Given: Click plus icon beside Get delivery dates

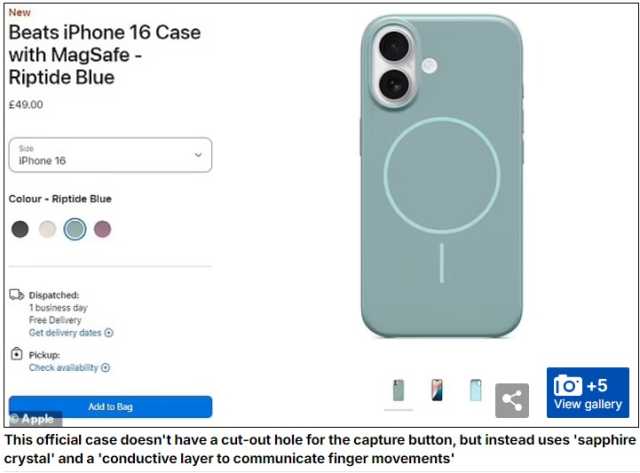Looking at the screenshot, I should 109,333.
